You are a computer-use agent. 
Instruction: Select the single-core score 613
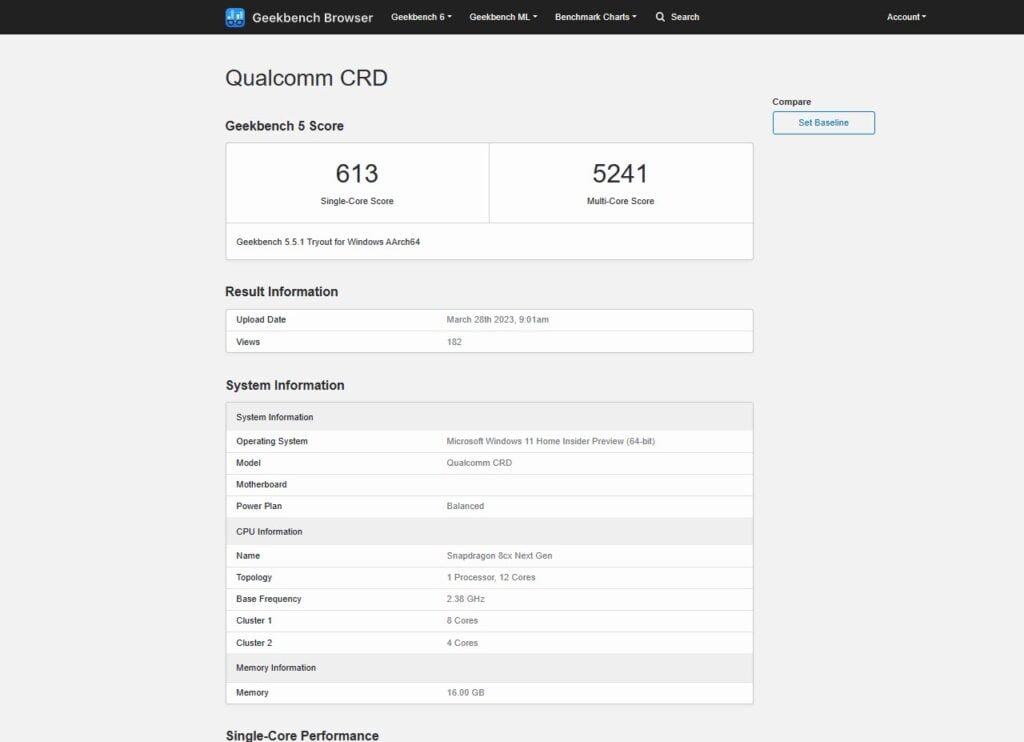[357, 174]
